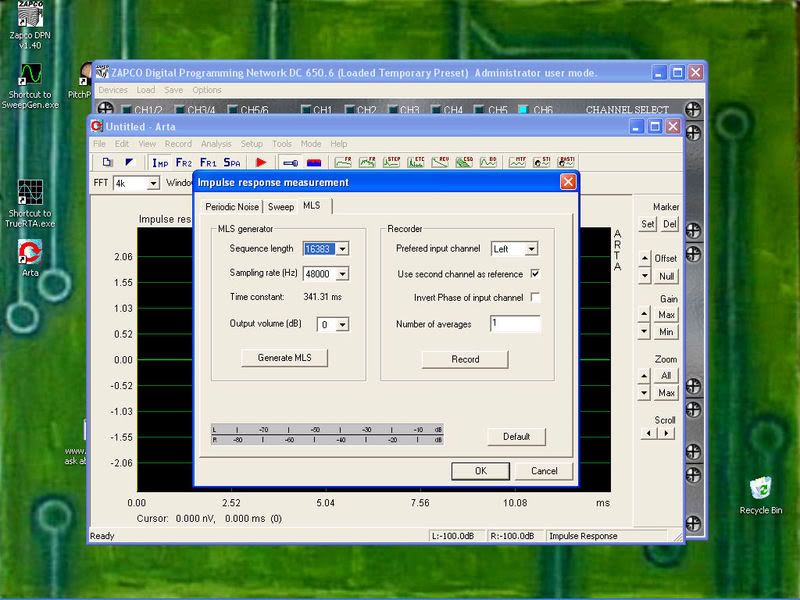Screen dimensions: 800x600
Task: Click the Marker Set button
Action: pyautogui.click(x=648, y=224)
